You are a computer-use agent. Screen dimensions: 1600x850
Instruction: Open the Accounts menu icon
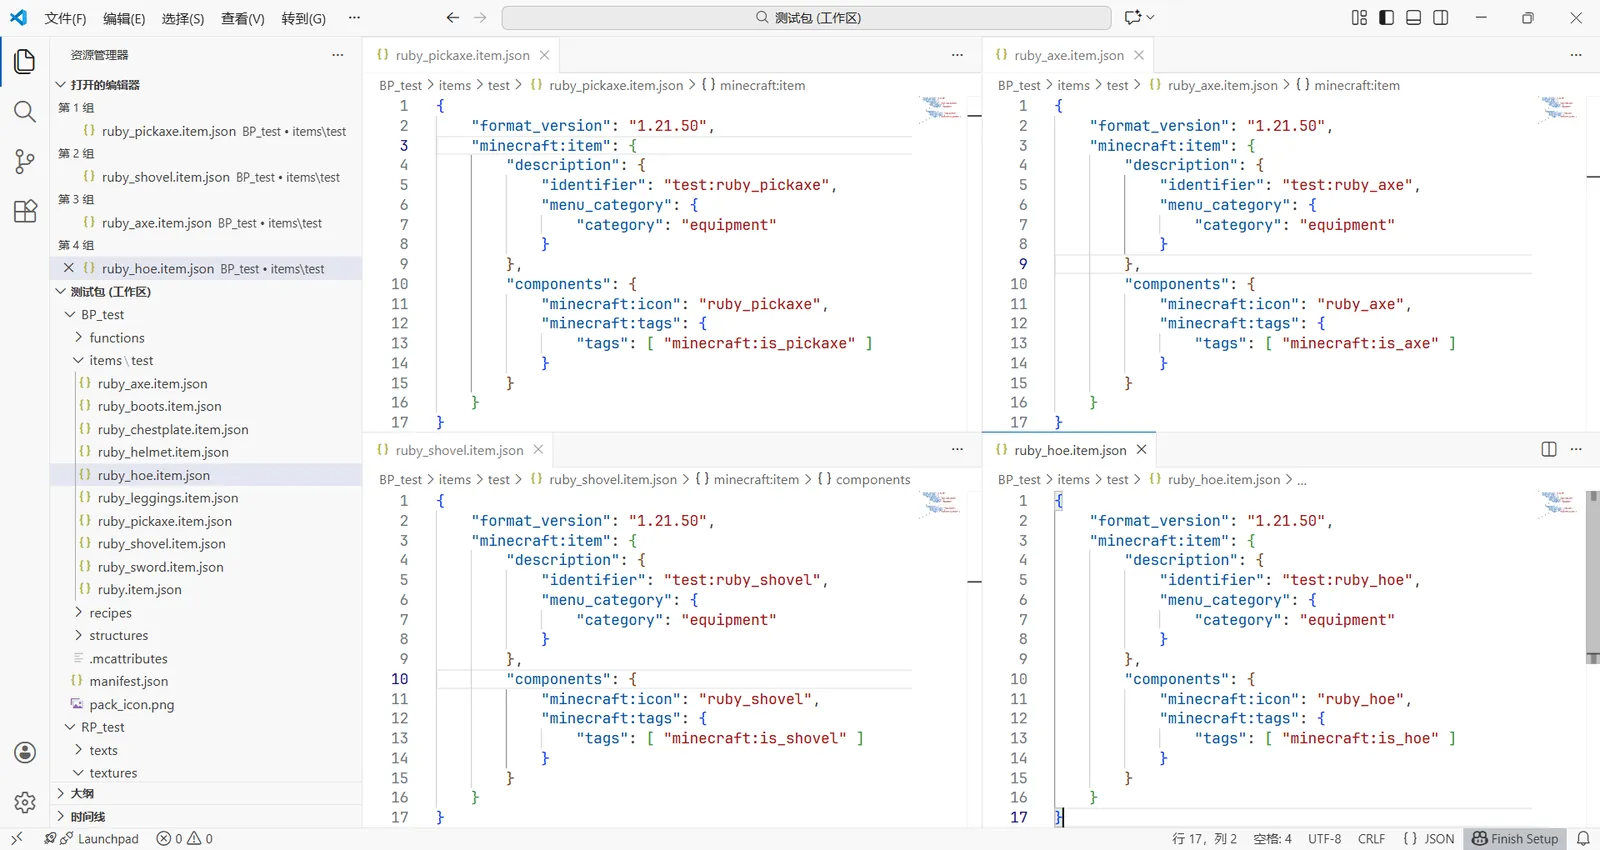tap(25, 753)
